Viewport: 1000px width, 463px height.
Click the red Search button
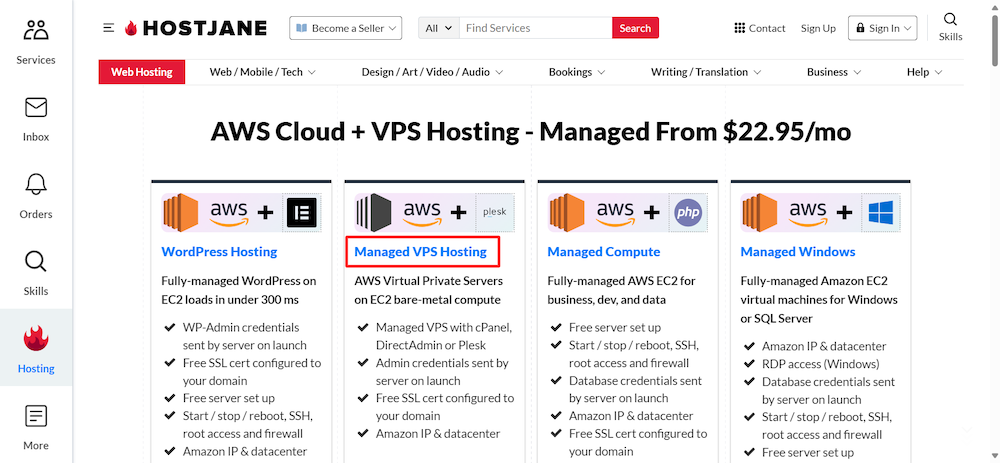click(x=635, y=28)
